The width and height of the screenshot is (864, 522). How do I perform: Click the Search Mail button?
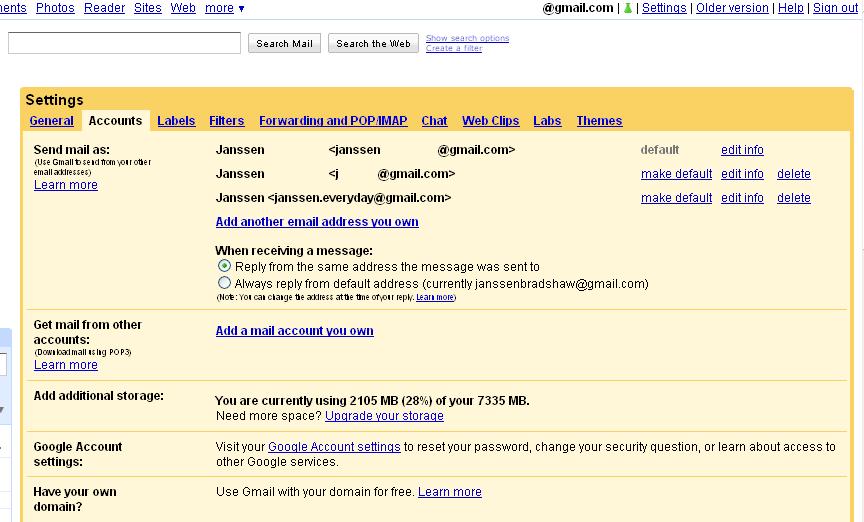click(x=284, y=44)
